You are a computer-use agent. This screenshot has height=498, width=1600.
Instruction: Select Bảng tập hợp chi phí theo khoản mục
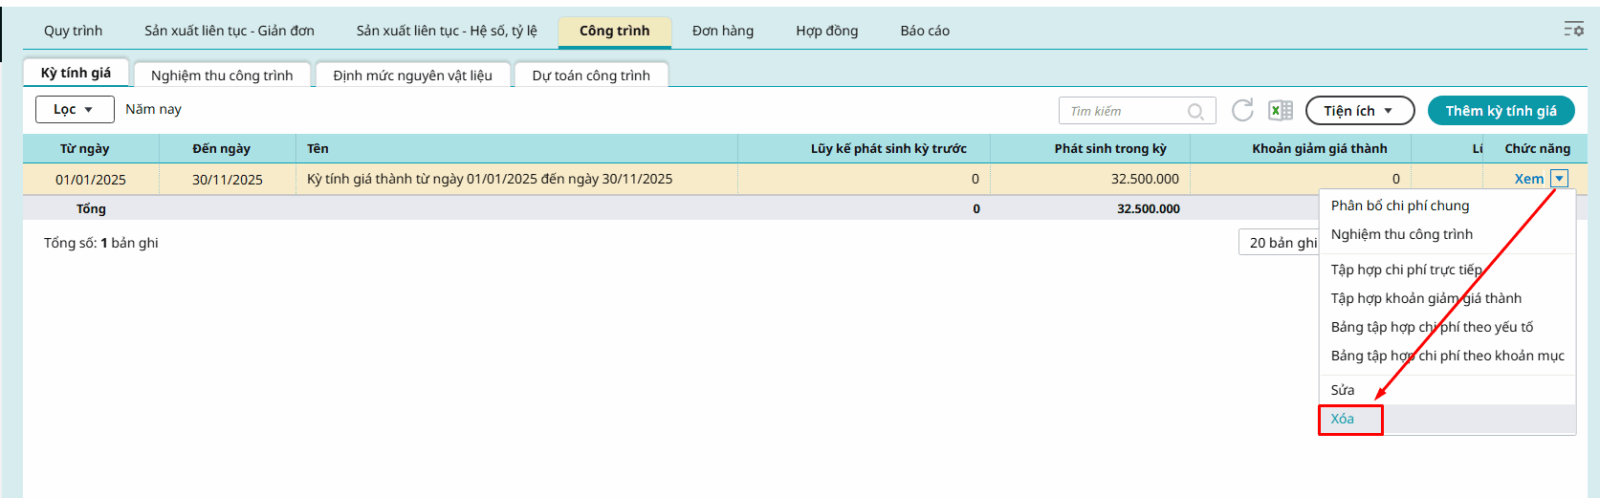1447,356
